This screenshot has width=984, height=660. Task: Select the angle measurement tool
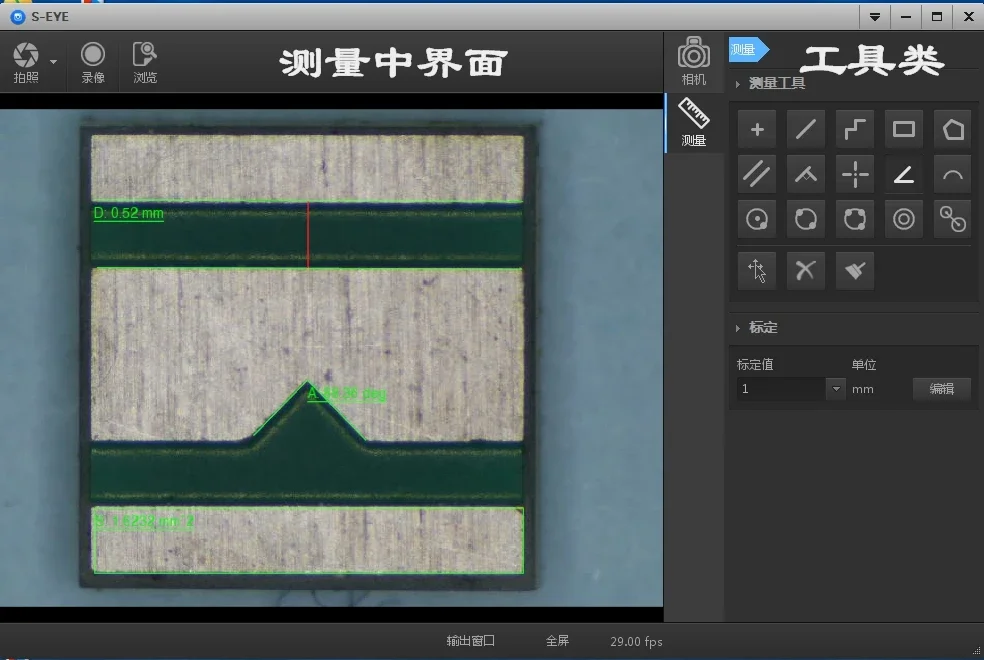904,174
